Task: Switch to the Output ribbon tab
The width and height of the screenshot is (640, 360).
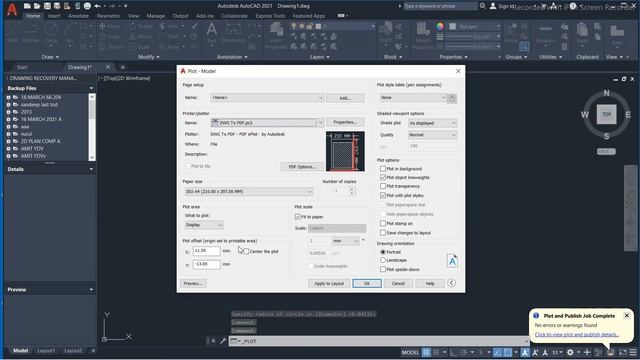Action: tap(180, 16)
